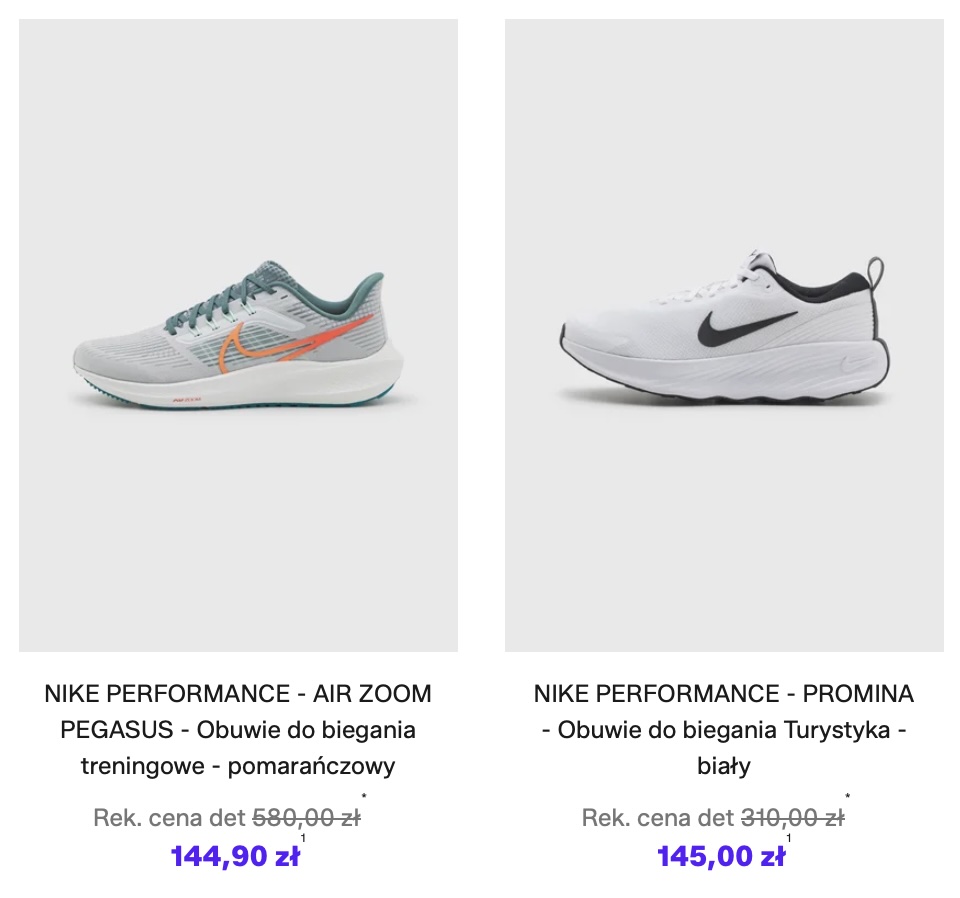
Task: Open the Air Zoom Pegasus shoe image
Action: tap(238, 336)
